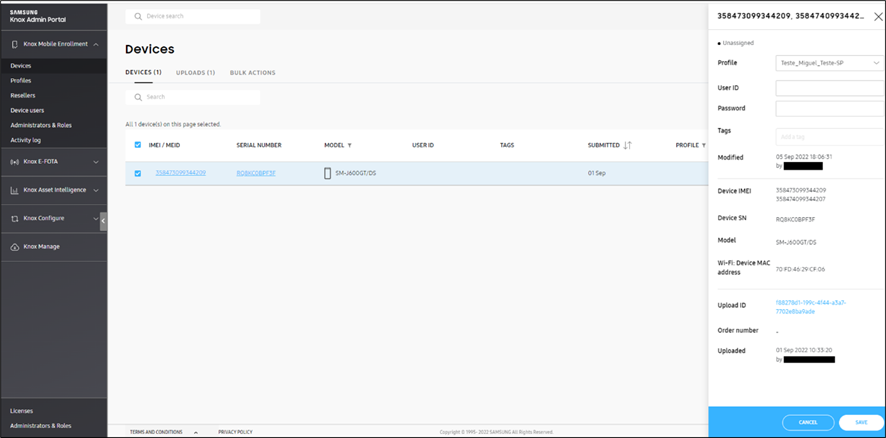Open the Privacy Policy footer link
886x438 pixels.
tap(235, 432)
